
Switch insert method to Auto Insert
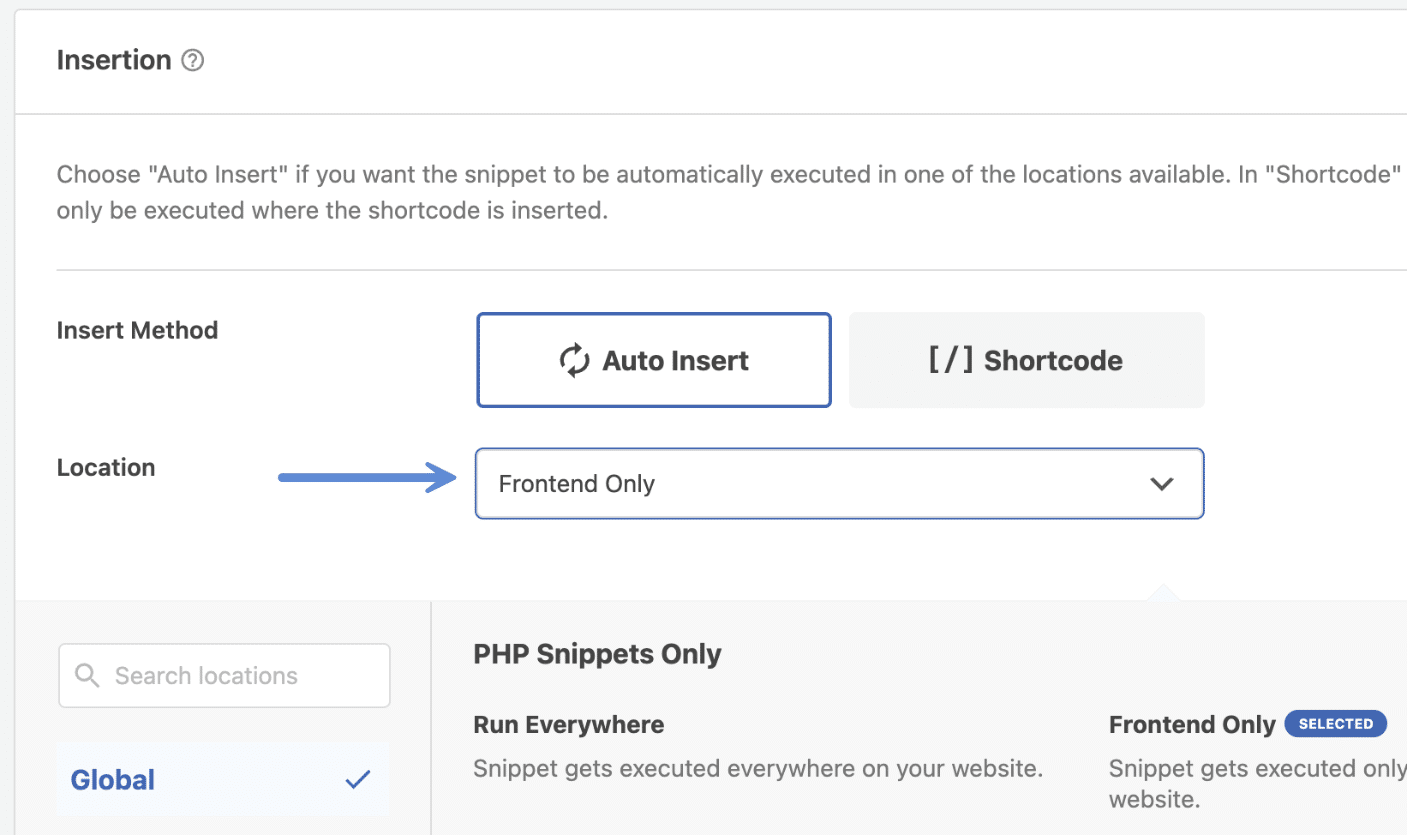(653, 360)
